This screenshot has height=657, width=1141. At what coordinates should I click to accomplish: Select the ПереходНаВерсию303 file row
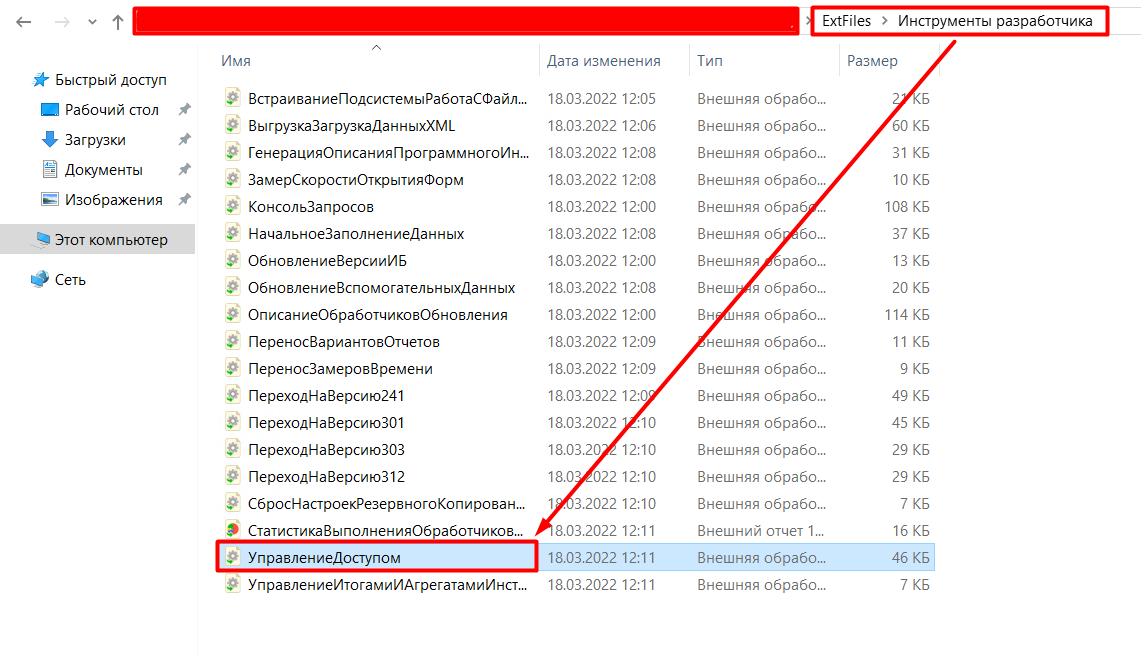coord(326,450)
